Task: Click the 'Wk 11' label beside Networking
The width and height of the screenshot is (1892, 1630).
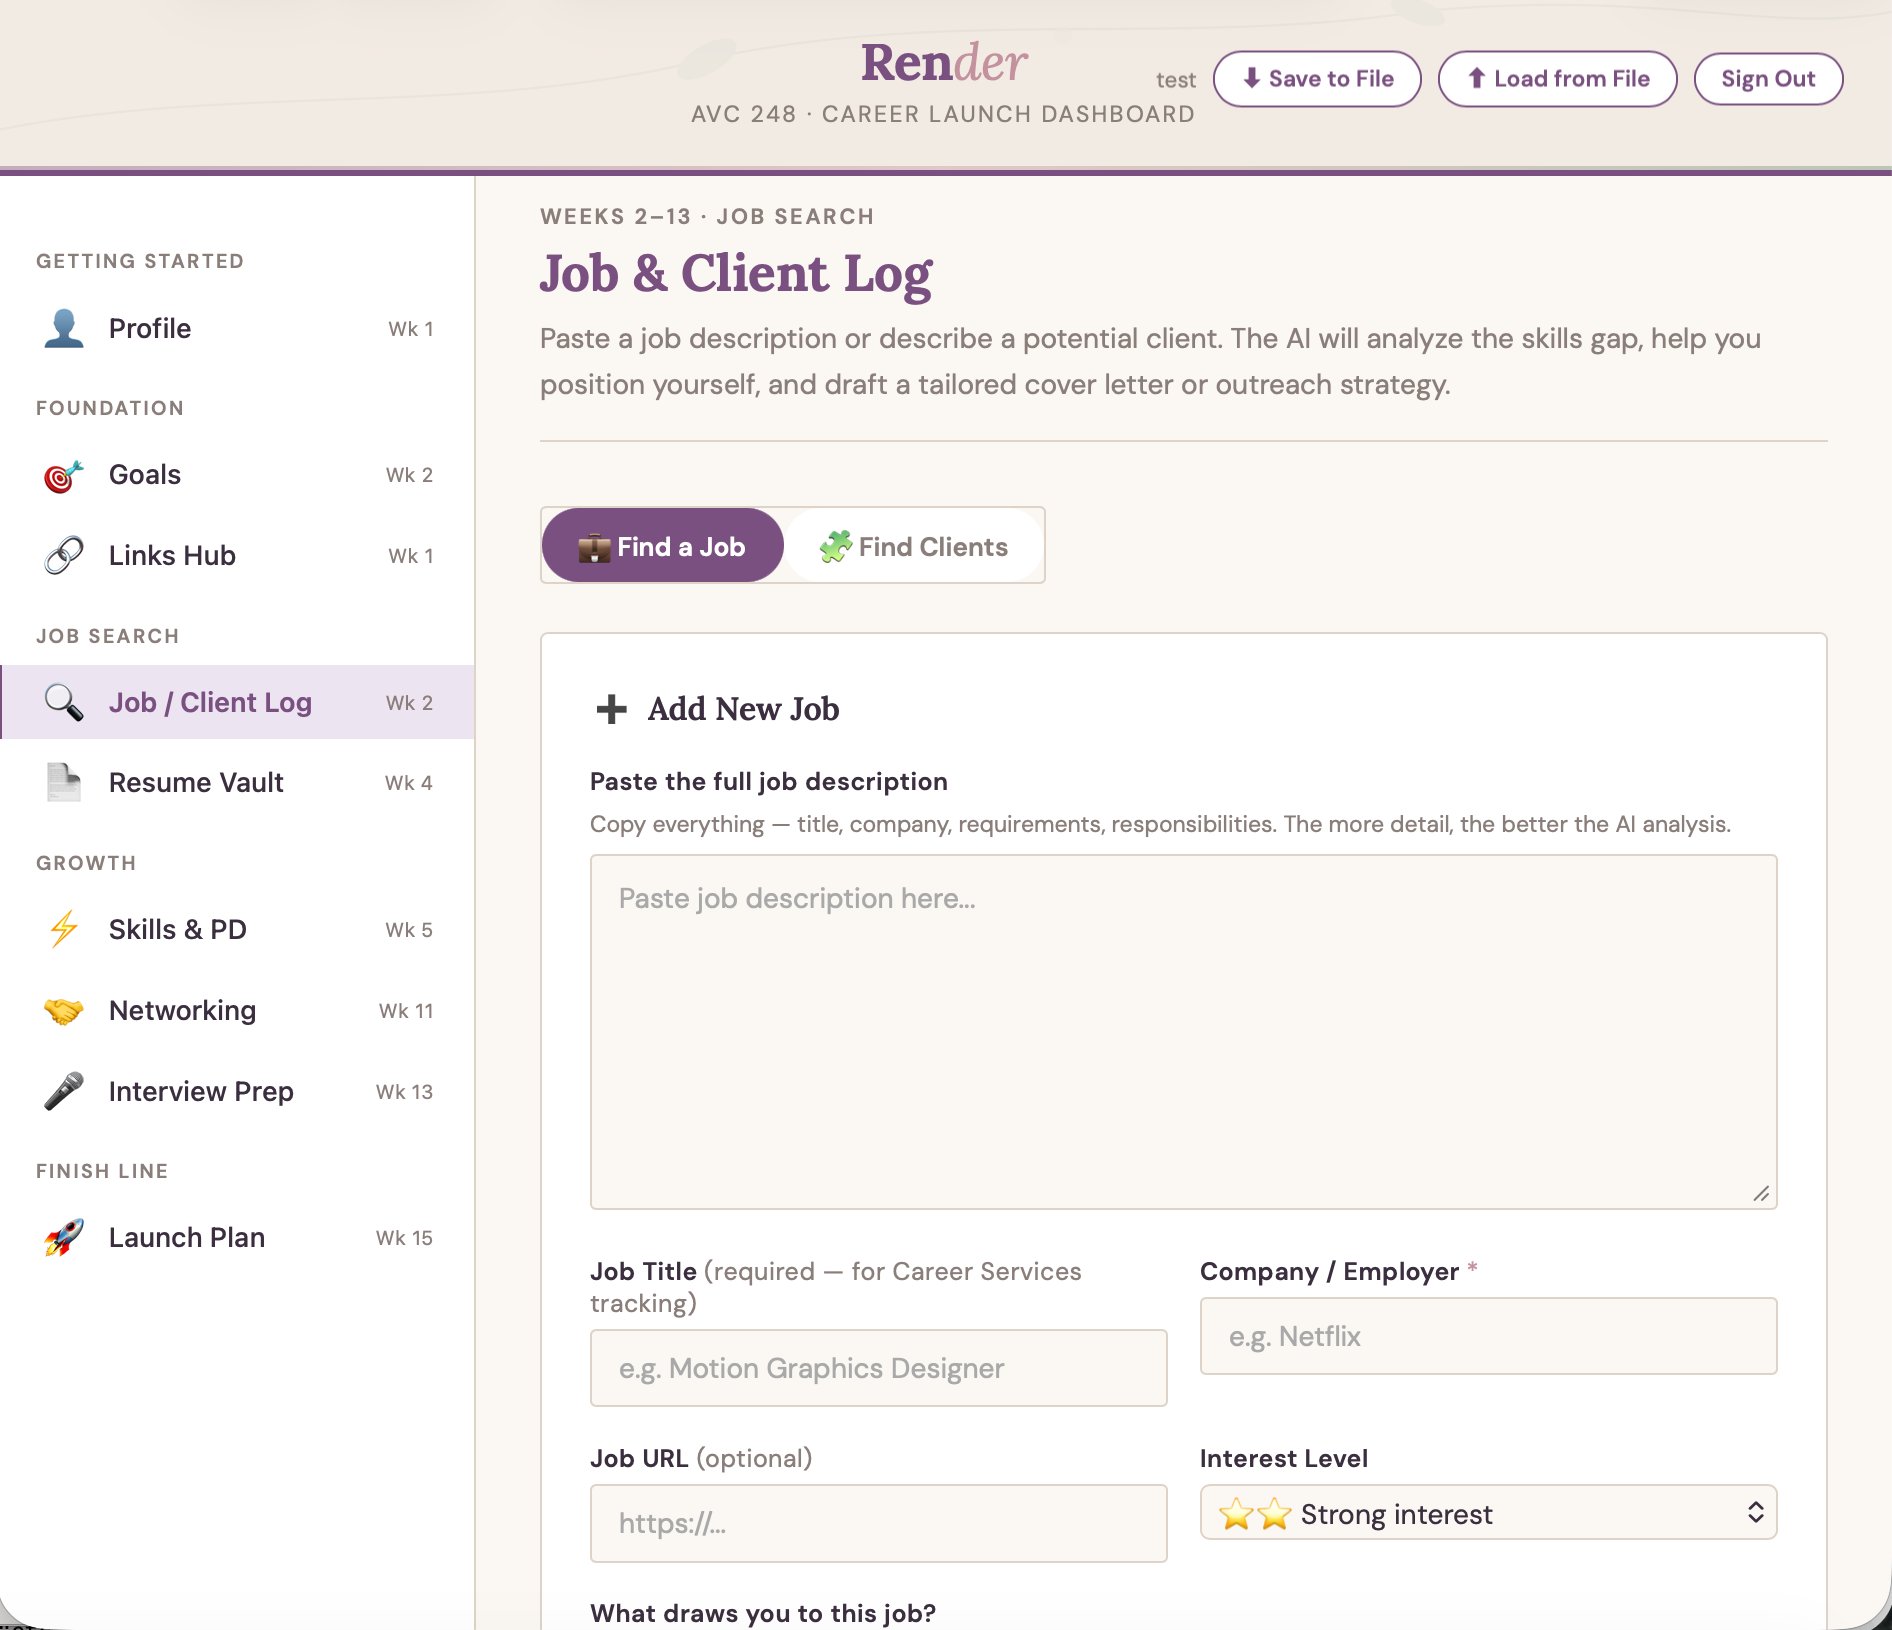Action: 406,1011
